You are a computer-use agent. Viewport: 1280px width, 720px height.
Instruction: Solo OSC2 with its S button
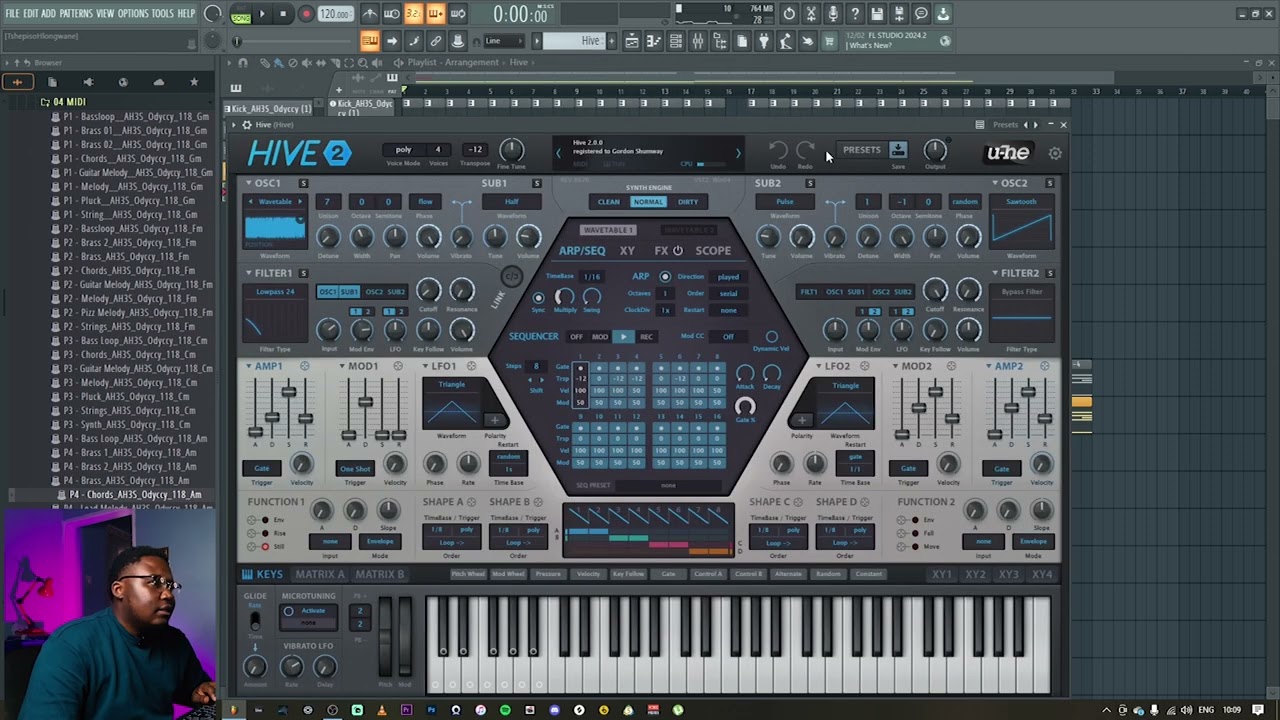point(1049,183)
